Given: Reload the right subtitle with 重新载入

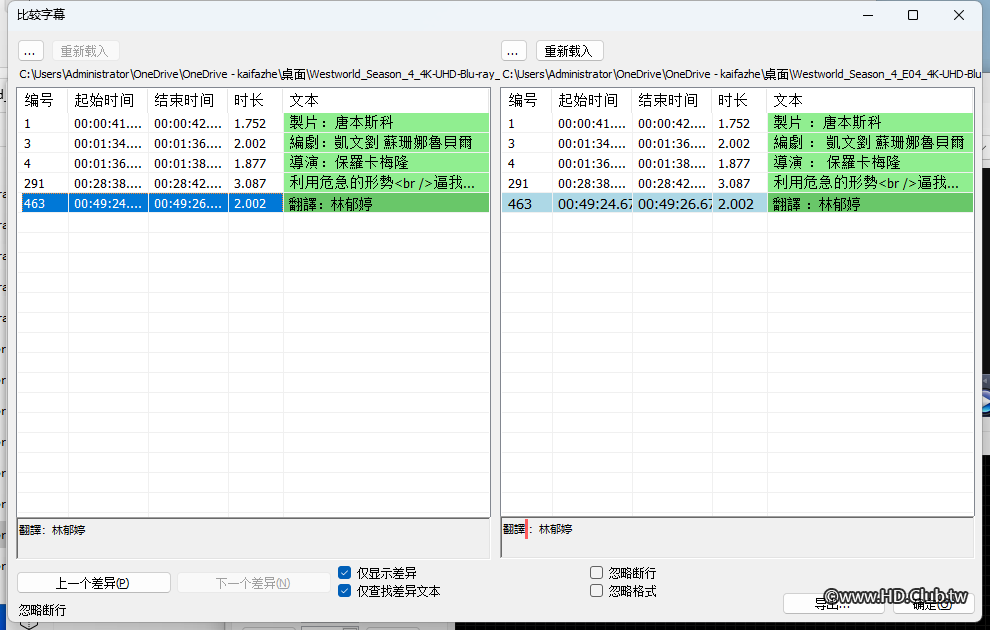Looking at the screenshot, I should pyautogui.click(x=569, y=51).
